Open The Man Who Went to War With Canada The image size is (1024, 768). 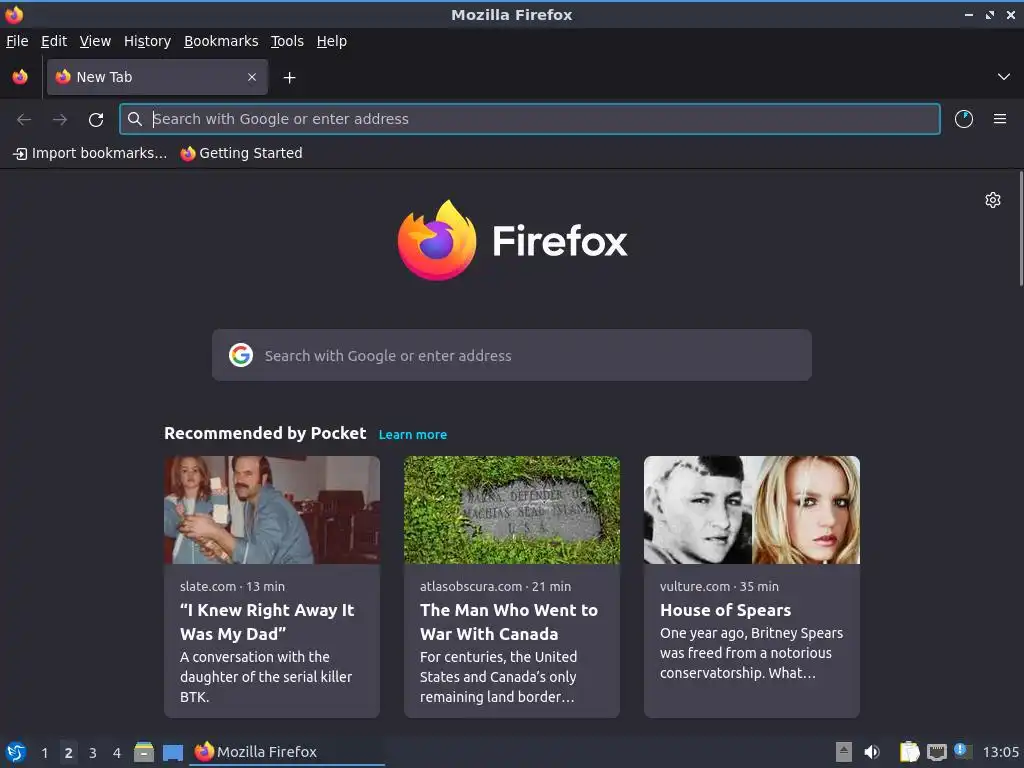509,622
